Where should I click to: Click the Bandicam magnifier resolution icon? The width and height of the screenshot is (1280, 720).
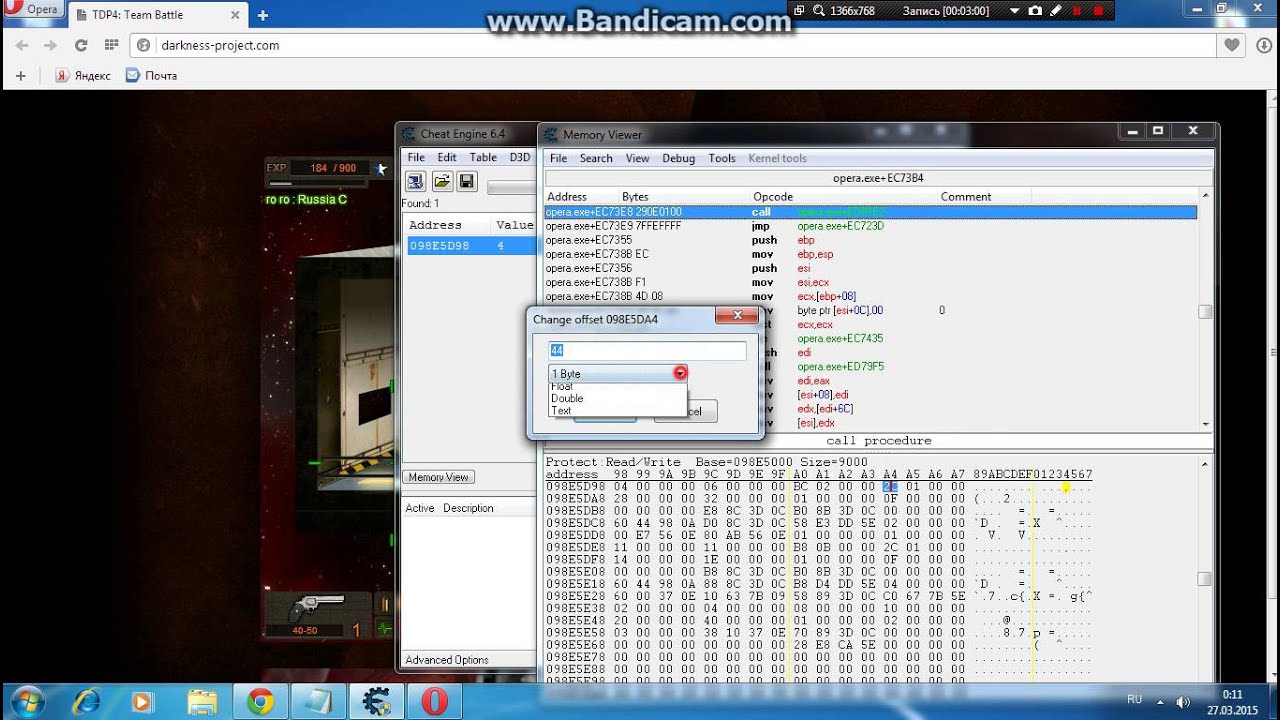pos(818,10)
